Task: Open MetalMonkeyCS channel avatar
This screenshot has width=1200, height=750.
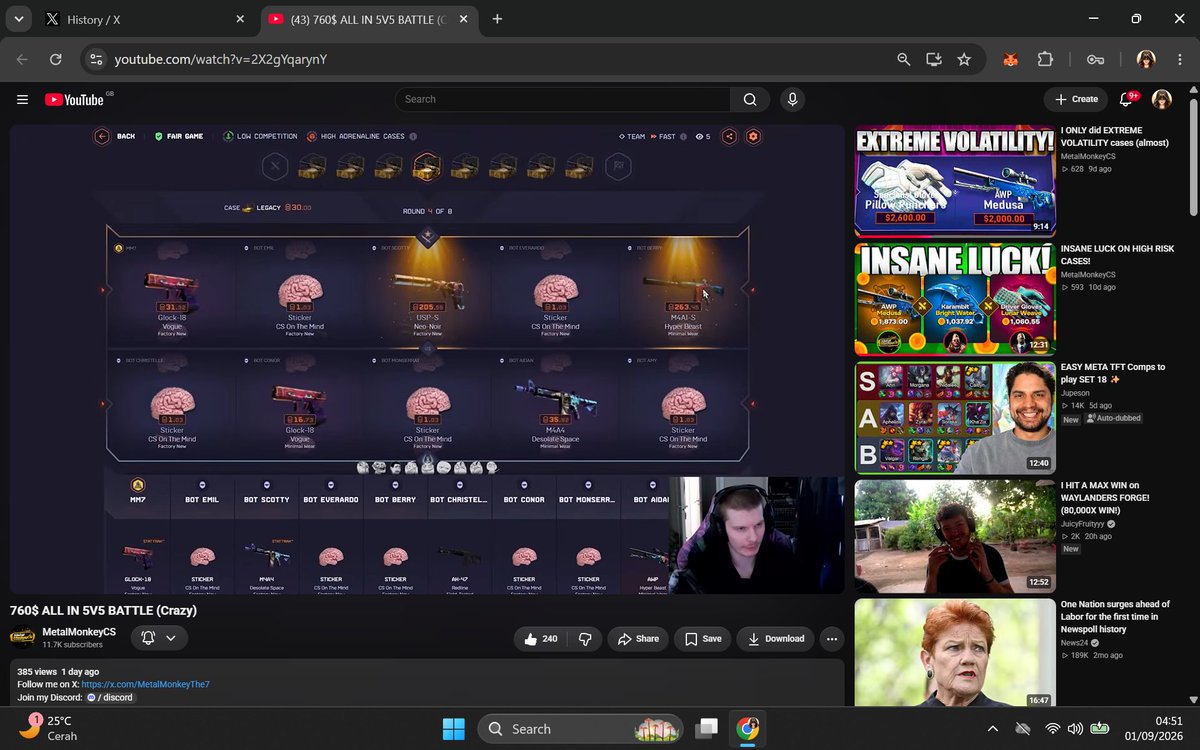Action: pyautogui.click(x=22, y=638)
